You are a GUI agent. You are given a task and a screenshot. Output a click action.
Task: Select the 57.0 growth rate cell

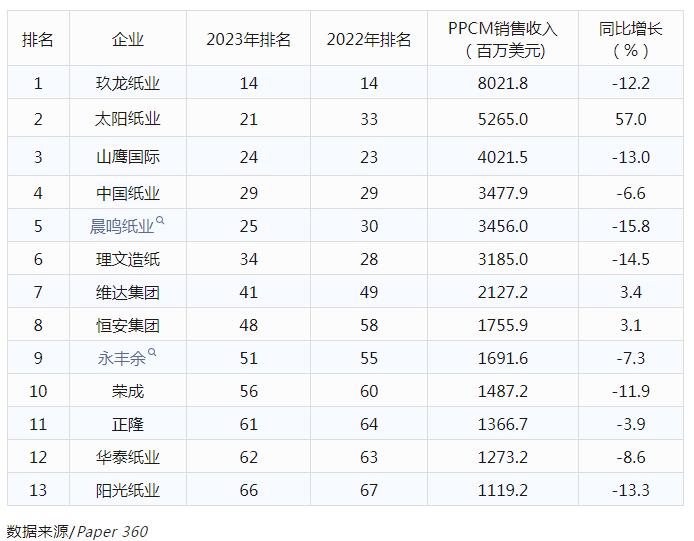click(630, 119)
